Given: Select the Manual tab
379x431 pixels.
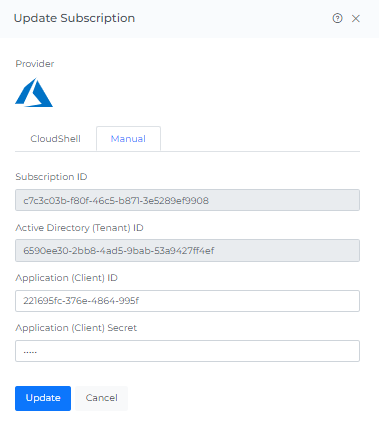Looking at the screenshot, I should click(x=128, y=139).
